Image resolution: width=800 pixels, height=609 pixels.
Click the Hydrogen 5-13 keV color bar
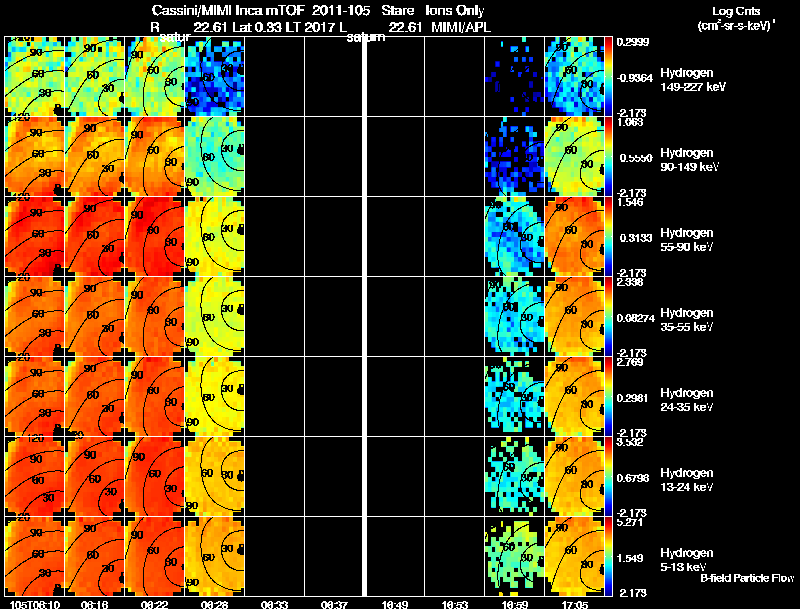(x=608, y=557)
